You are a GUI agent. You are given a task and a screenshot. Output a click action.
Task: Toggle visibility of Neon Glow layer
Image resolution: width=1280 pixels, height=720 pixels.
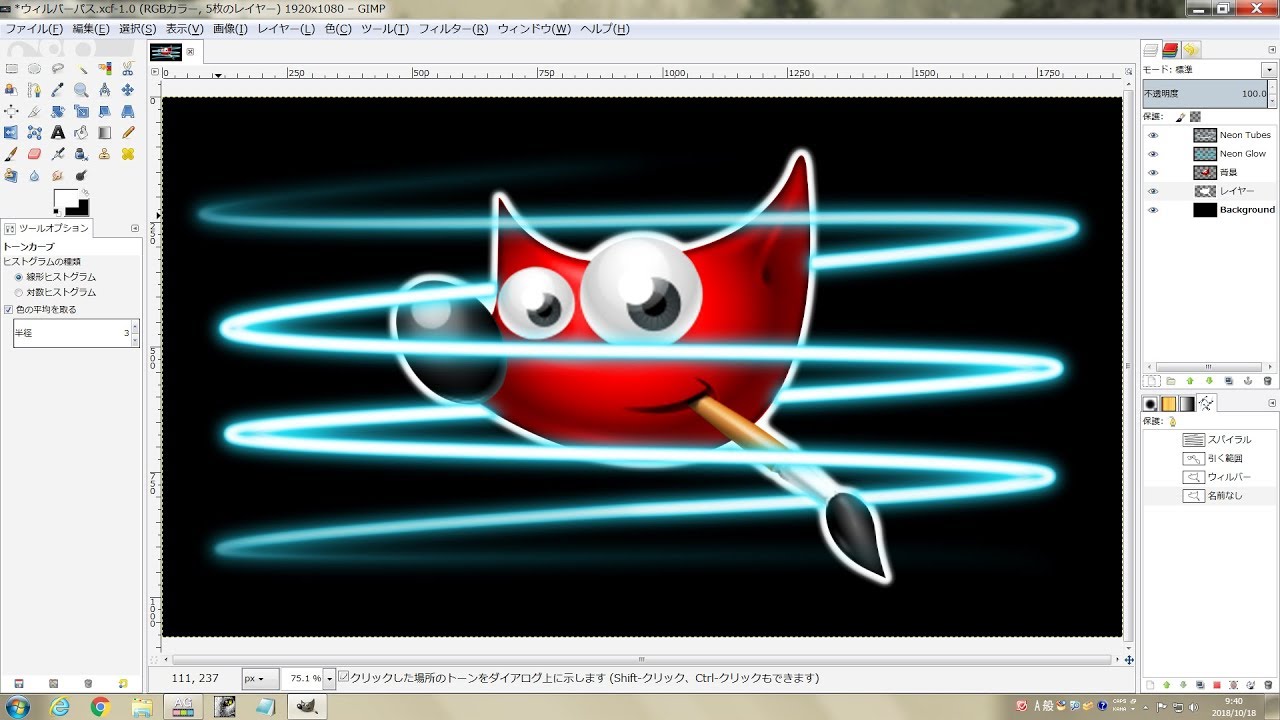(1153, 154)
